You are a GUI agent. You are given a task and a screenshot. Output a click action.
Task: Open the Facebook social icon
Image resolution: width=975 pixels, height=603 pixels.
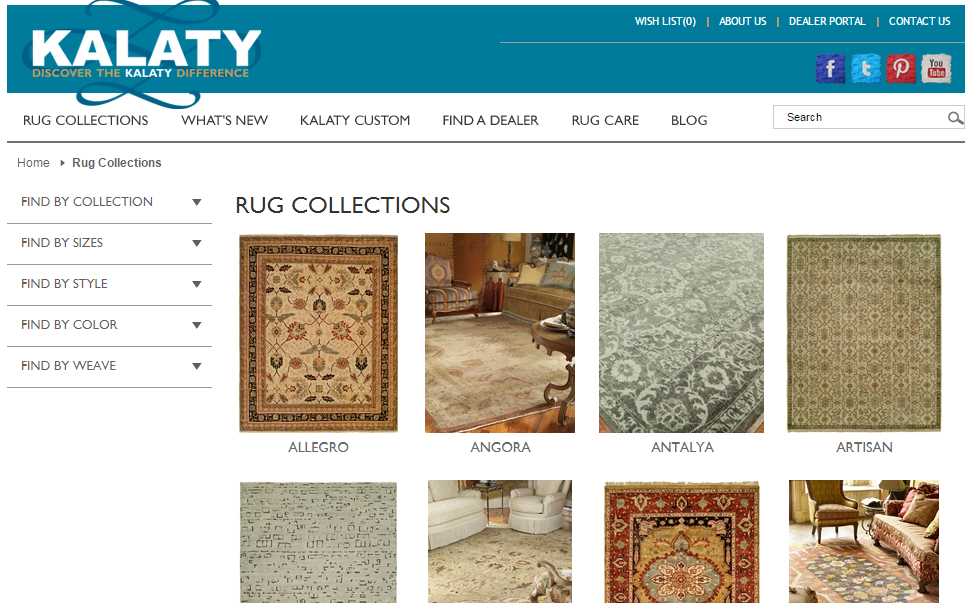(x=830, y=68)
